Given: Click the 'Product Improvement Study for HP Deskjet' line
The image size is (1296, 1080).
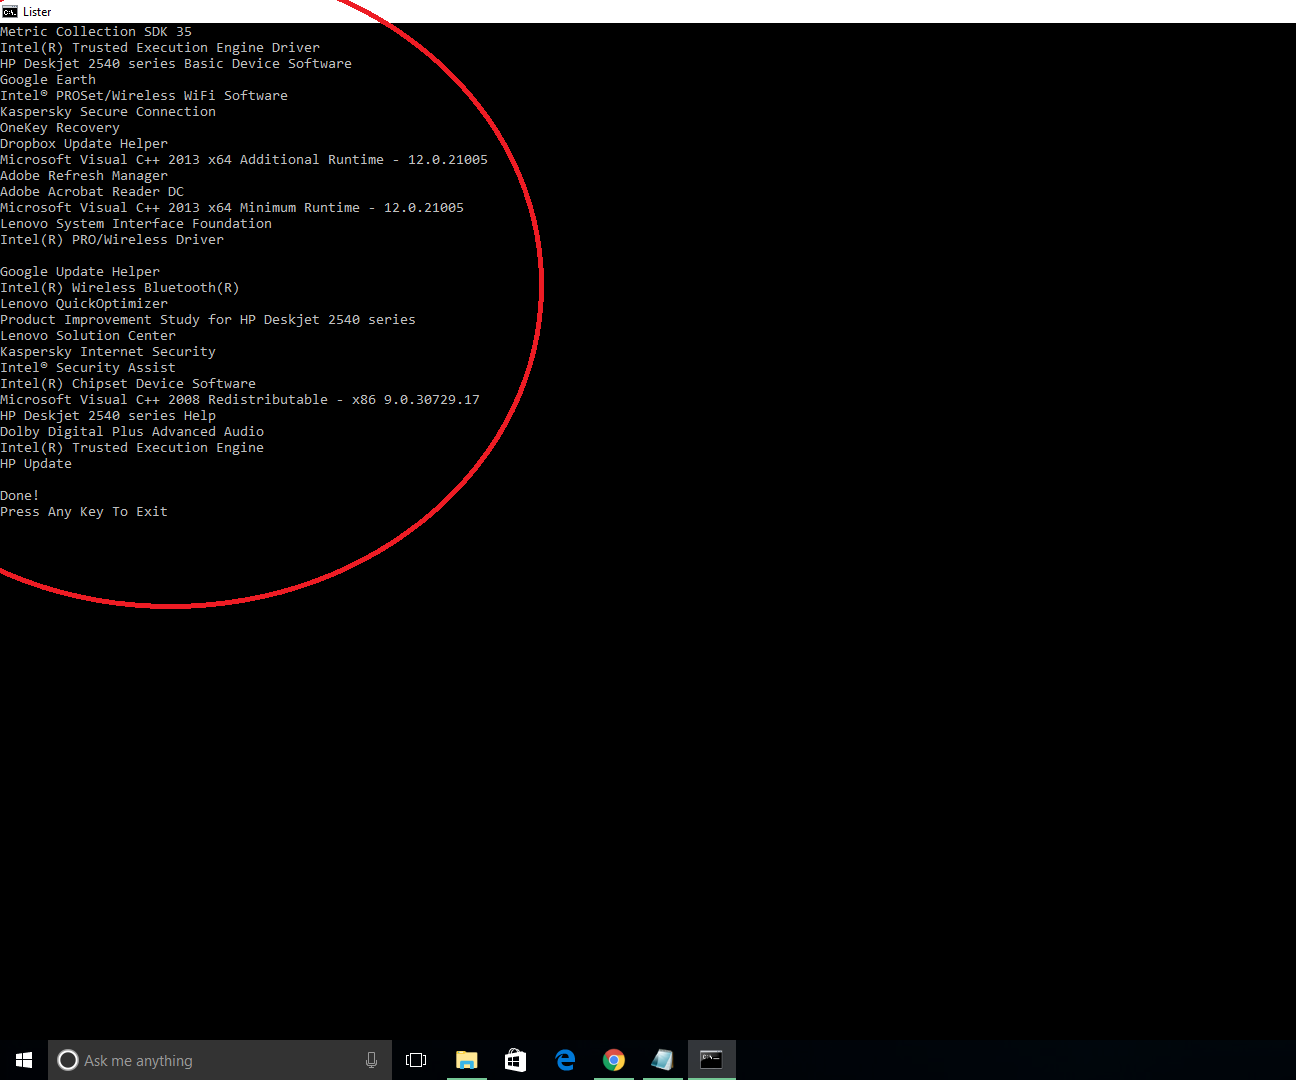Looking at the screenshot, I should [208, 320].
